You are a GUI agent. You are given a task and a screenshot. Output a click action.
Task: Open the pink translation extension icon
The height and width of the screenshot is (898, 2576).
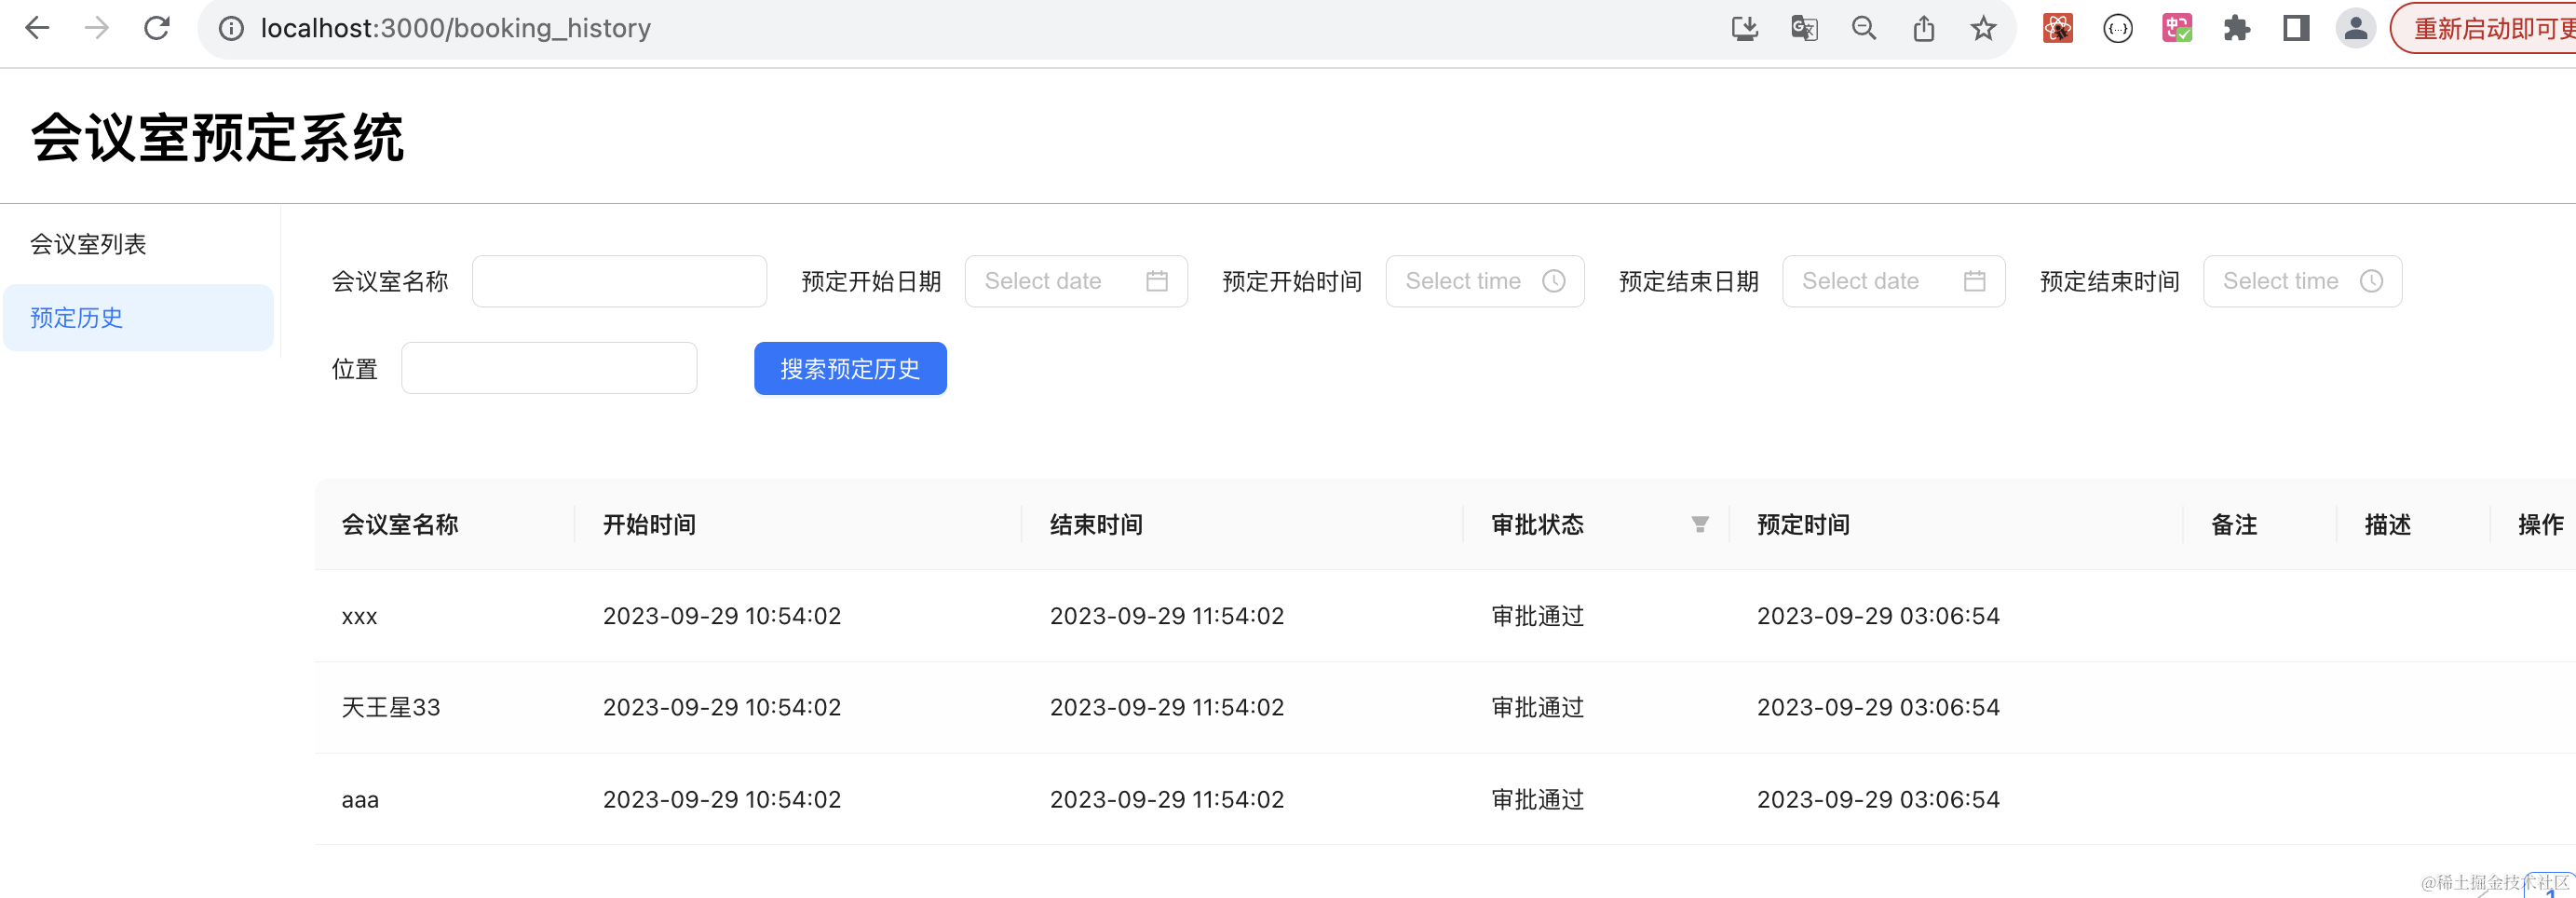pyautogui.click(x=2177, y=28)
